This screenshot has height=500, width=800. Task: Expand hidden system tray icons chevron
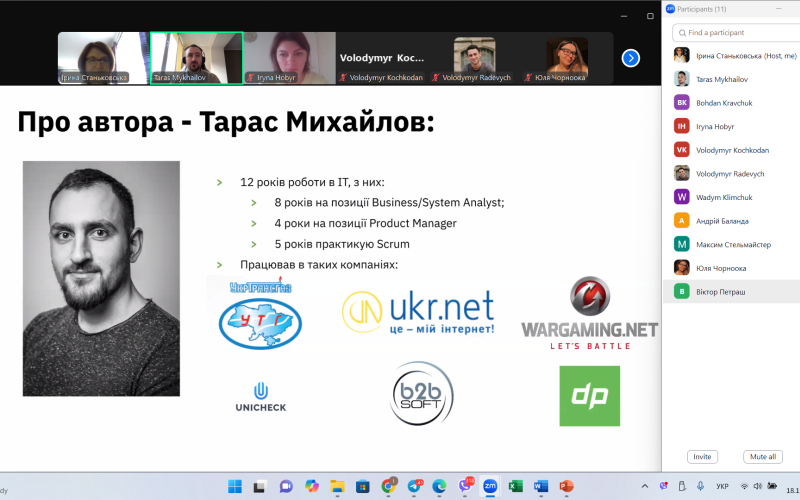[x=645, y=486]
